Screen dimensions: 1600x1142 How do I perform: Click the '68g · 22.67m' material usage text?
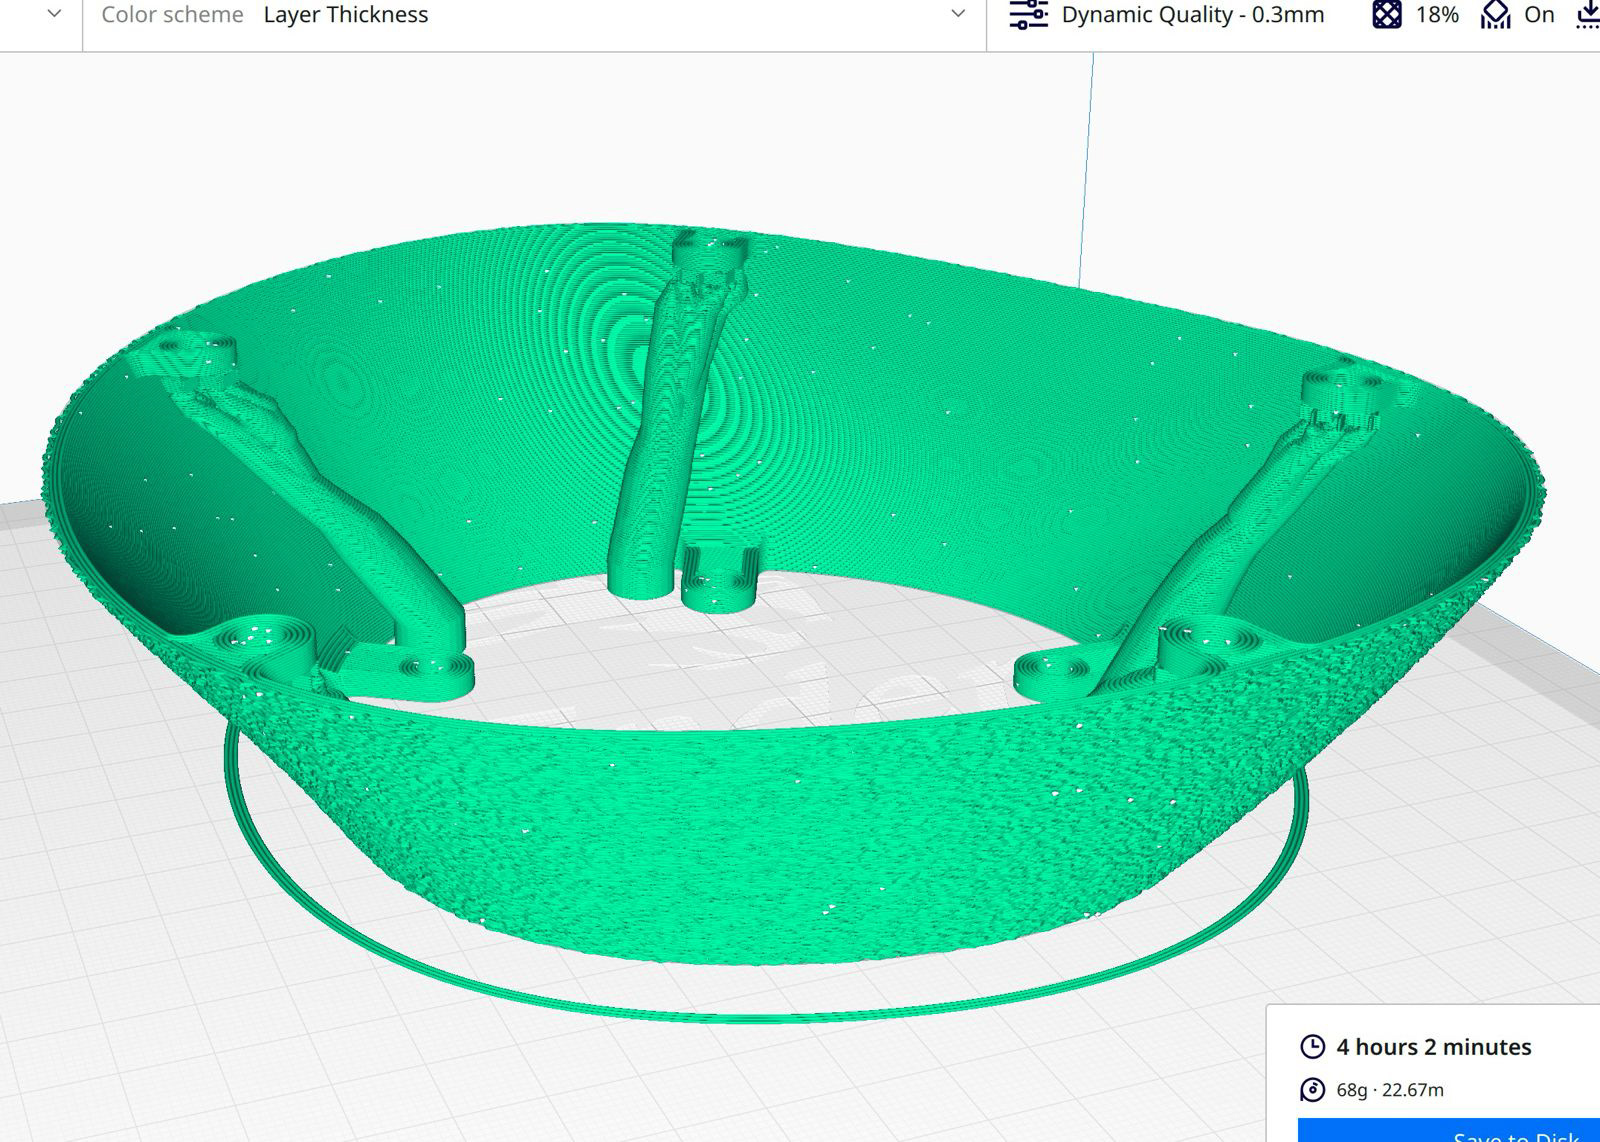tap(1390, 1090)
